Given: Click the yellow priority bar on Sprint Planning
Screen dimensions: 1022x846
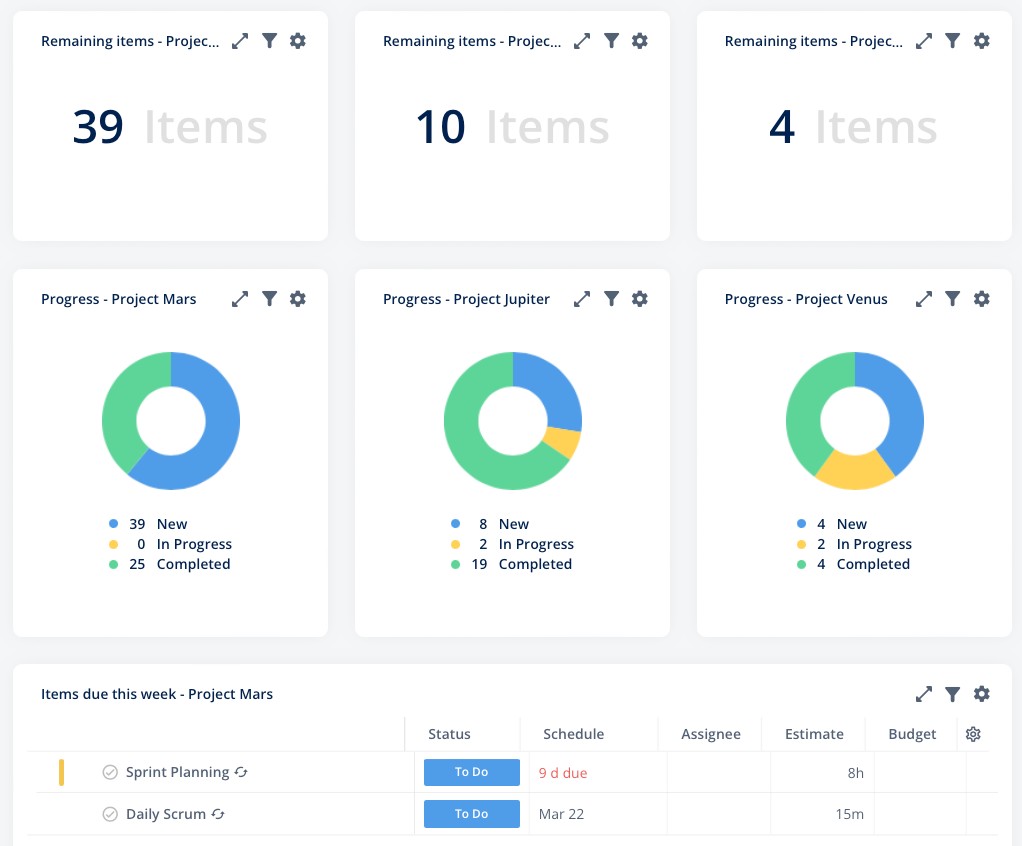Looking at the screenshot, I should tap(61, 772).
